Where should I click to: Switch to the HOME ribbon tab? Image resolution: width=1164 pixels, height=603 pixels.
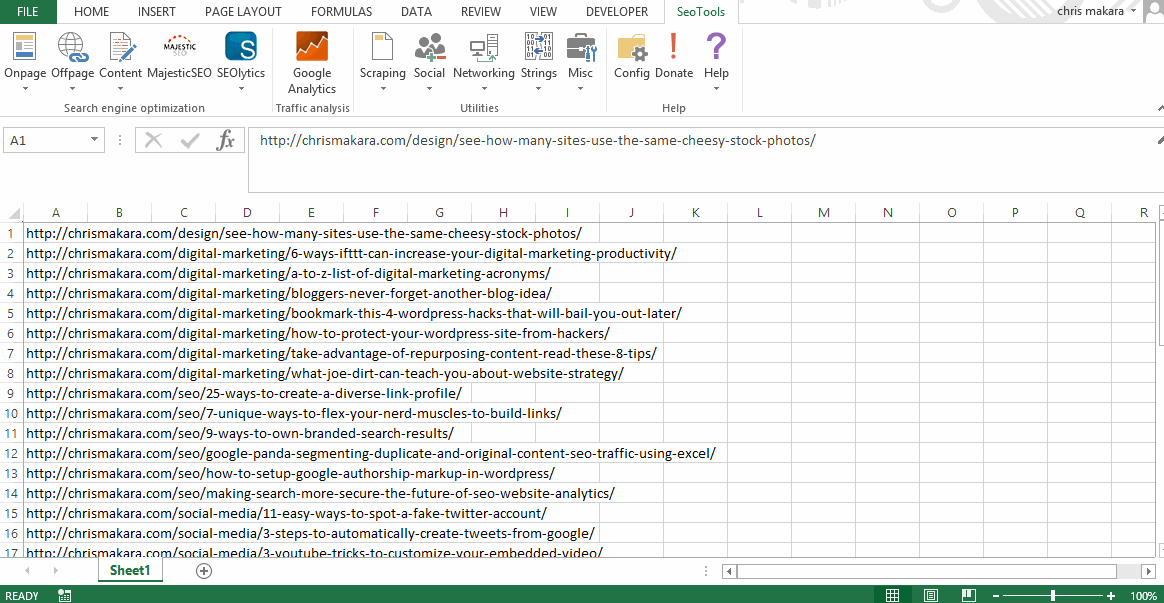(91, 11)
